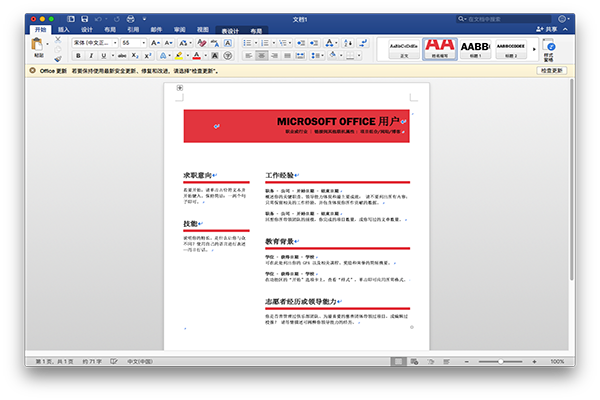Open the 设计 ribbon tab

(86, 29)
